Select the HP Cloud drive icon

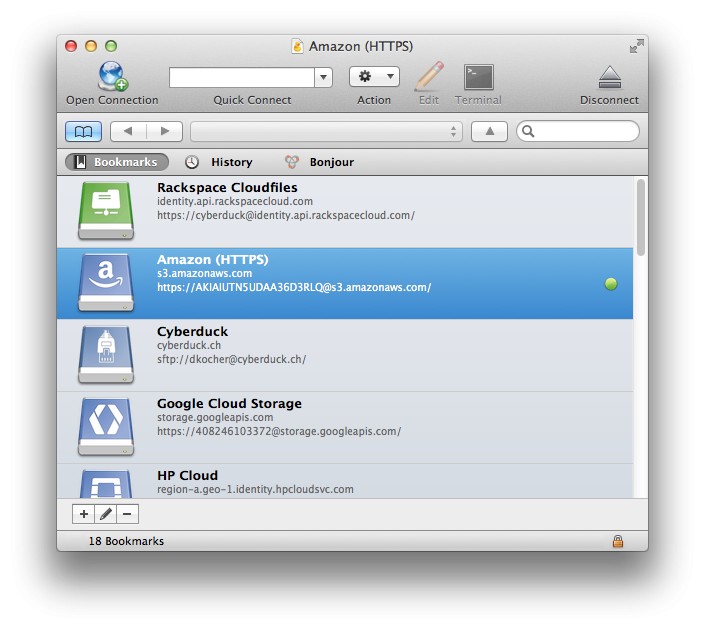106,483
